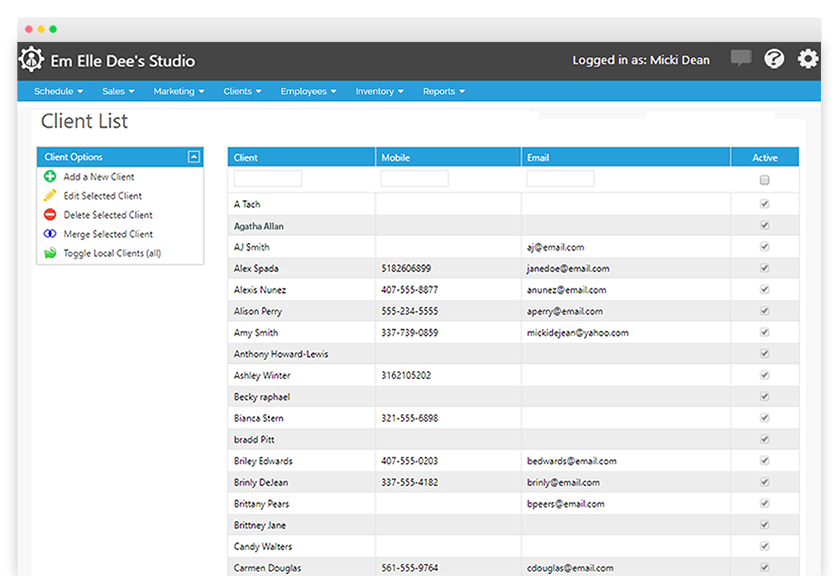Open the Employees dropdown menu
Image resolution: width=839 pixels, height=576 pixels.
tap(308, 91)
